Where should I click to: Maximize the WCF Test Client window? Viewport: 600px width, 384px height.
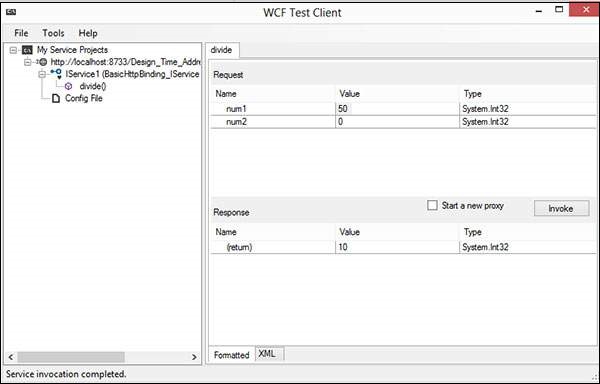pyautogui.click(x=559, y=10)
